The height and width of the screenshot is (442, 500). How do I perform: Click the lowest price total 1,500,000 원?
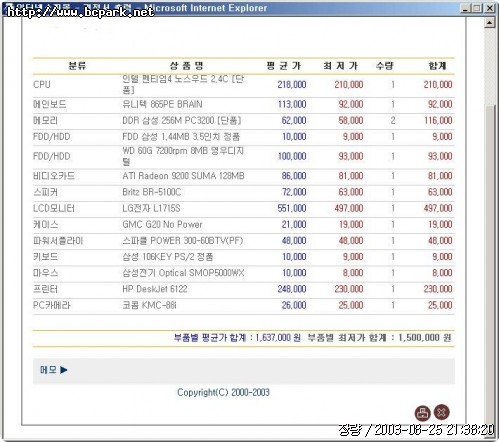[x=425, y=338]
